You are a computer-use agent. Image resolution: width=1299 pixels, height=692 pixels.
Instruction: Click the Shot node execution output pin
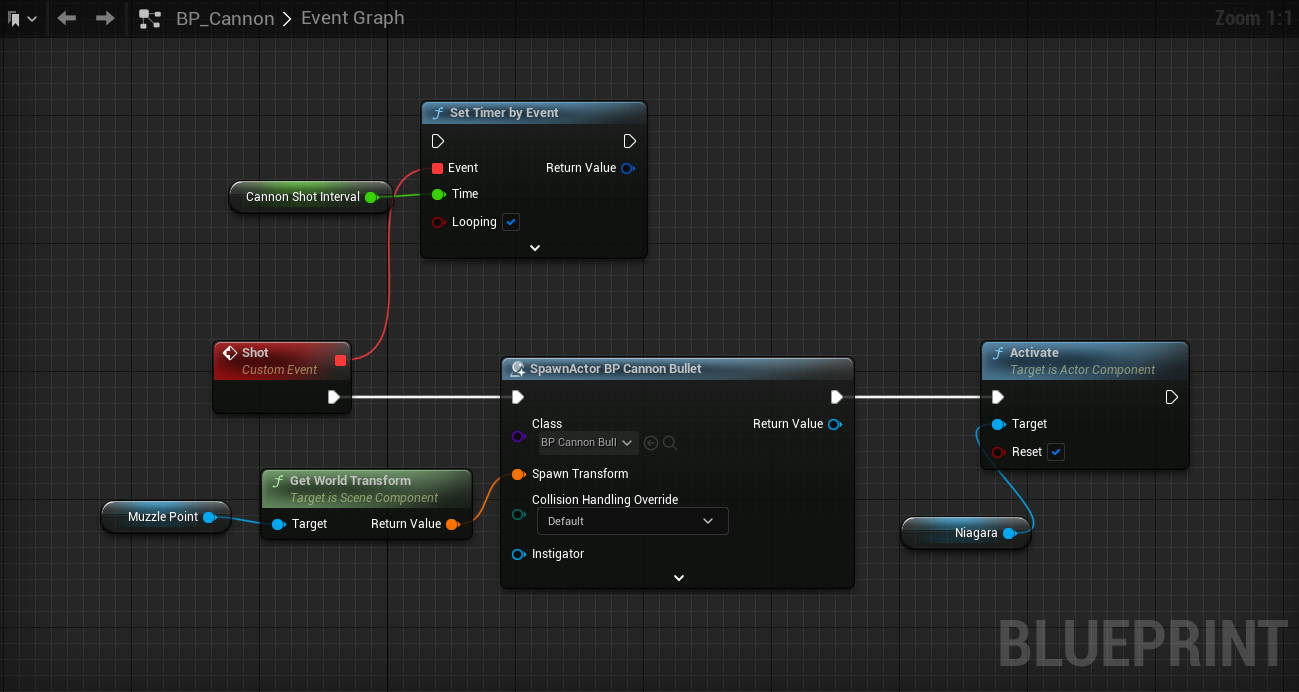334,397
